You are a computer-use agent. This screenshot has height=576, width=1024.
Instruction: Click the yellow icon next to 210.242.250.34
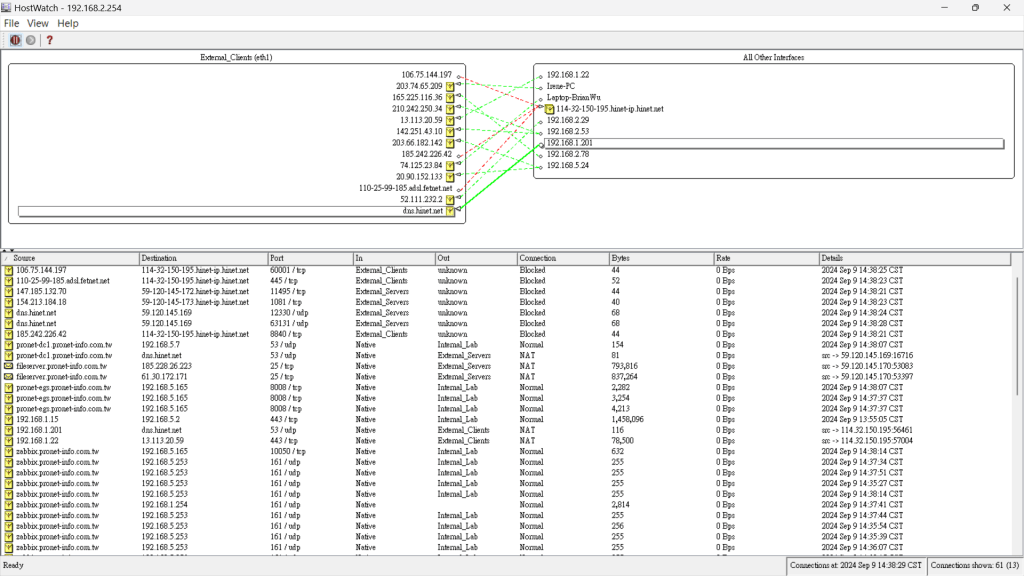click(450, 109)
